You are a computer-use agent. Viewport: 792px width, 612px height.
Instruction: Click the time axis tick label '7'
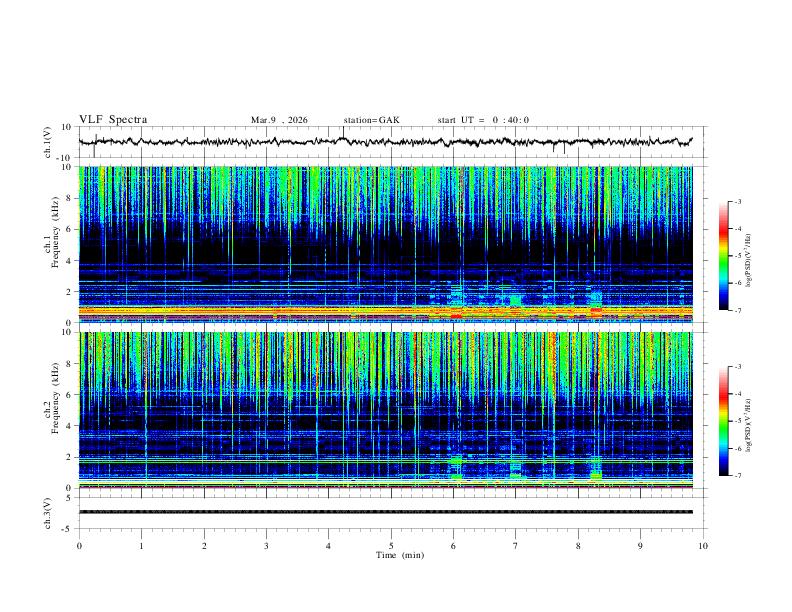[x=516, y=546]
